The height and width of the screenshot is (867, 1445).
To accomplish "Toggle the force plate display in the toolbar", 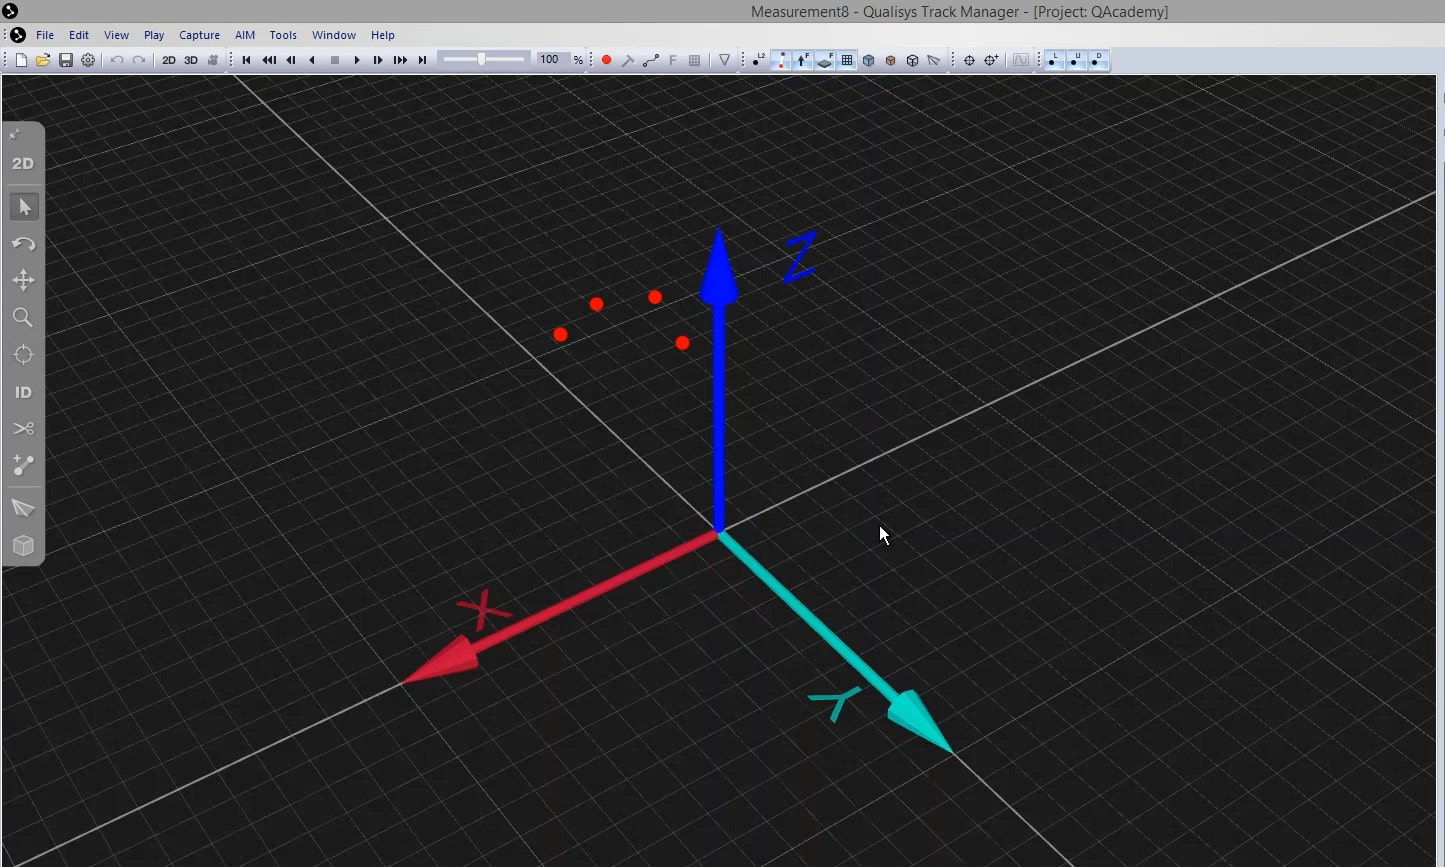I will (x=824, y=60).
